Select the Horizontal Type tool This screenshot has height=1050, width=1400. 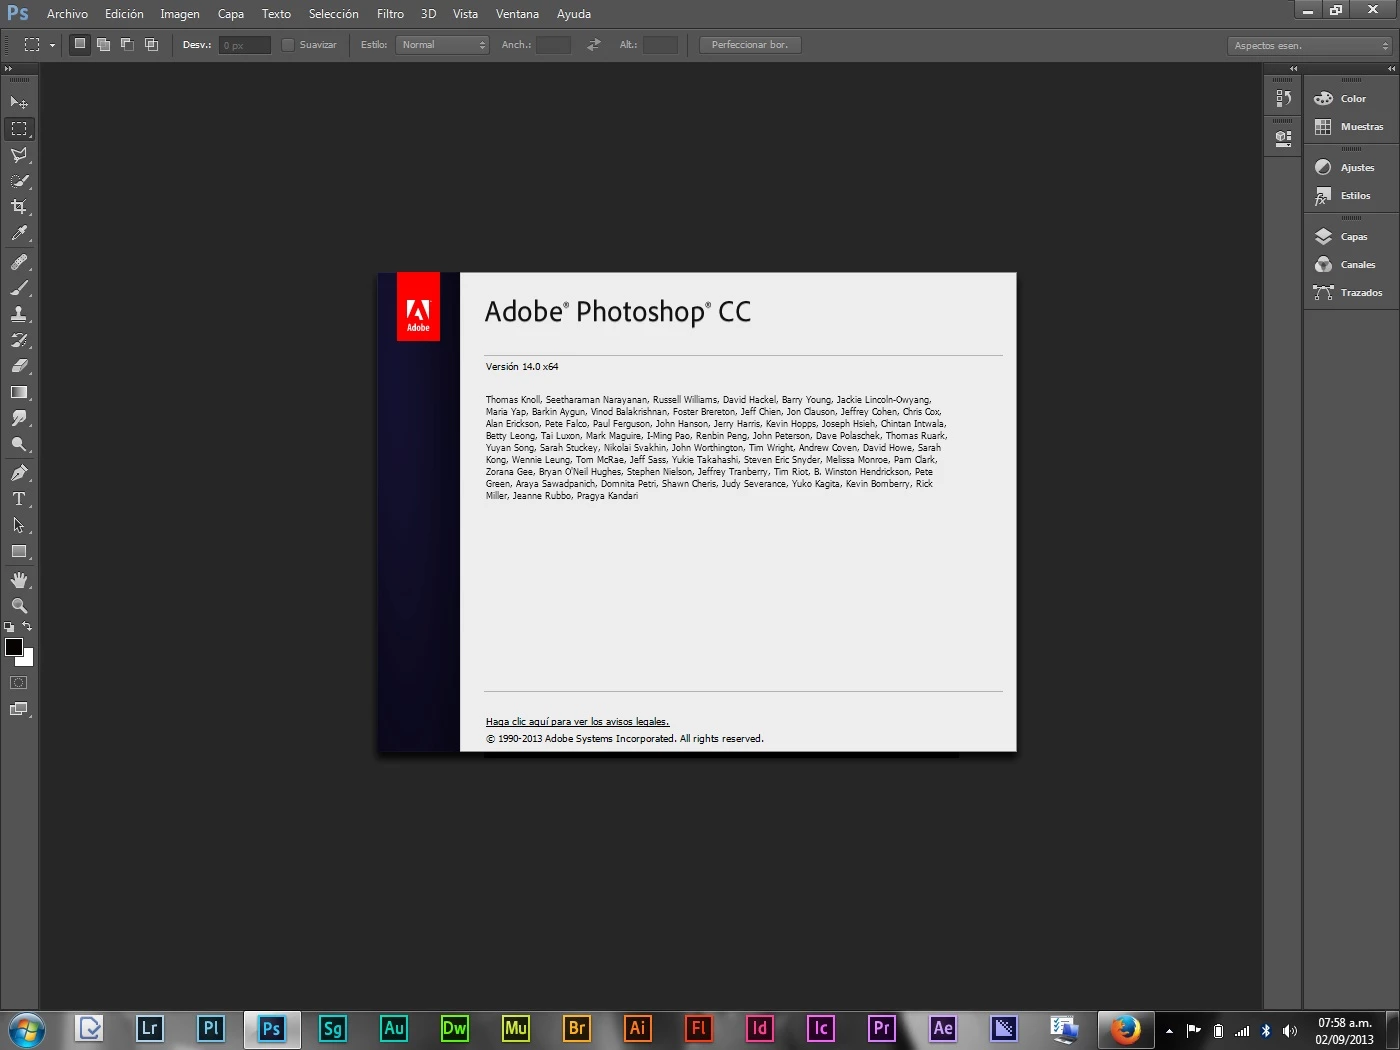pyautogui.click(x=19, y=499)
